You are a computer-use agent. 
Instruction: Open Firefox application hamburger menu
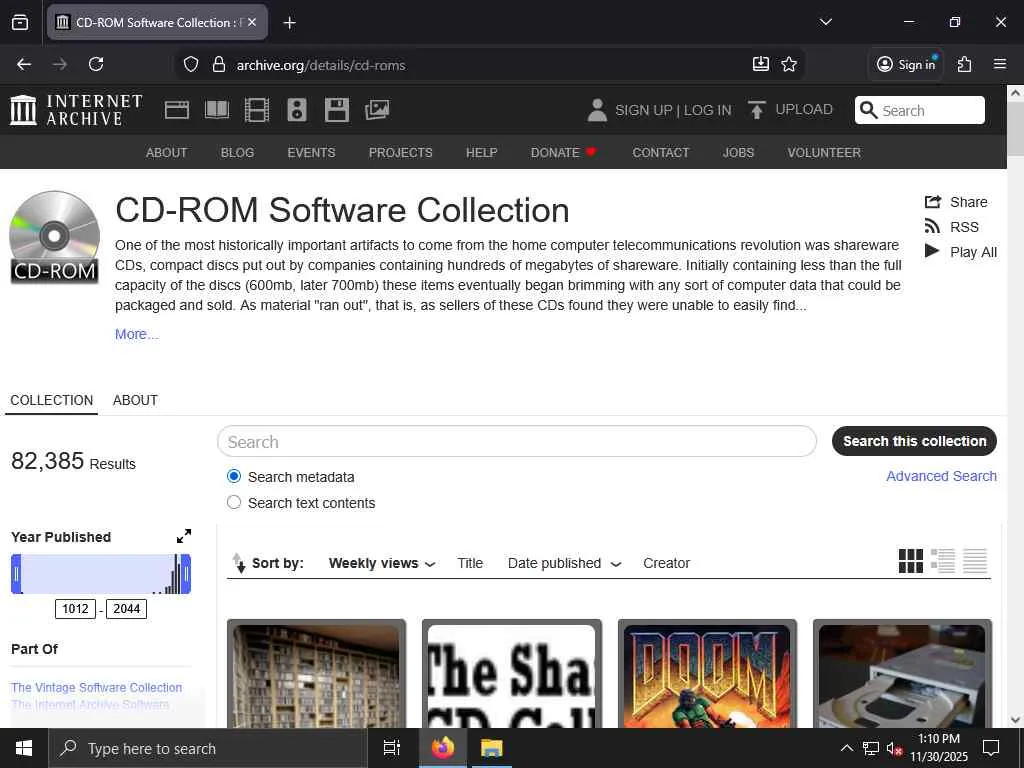coord(1000,64)
